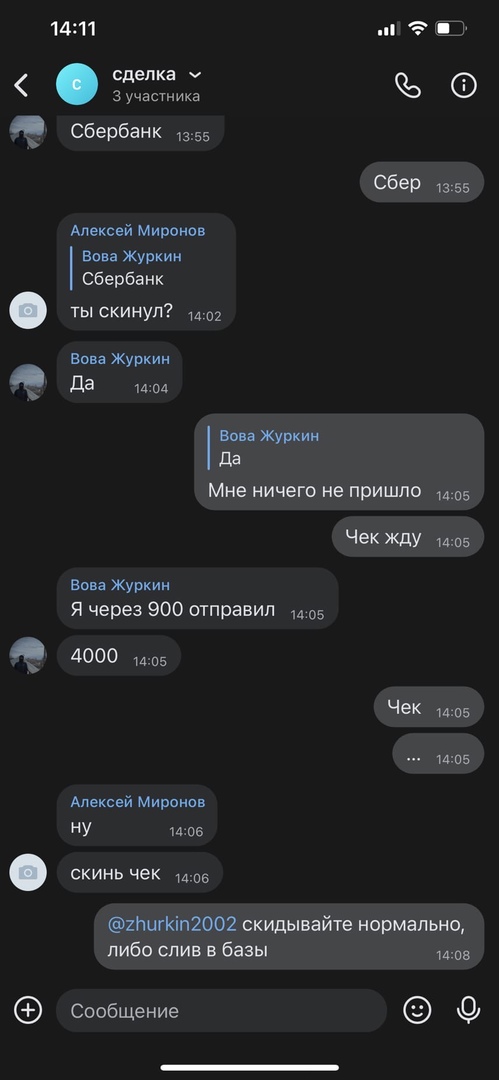Open the emoji smiley picker
Screen dimensions: 499x1080
coord(417,1010)
